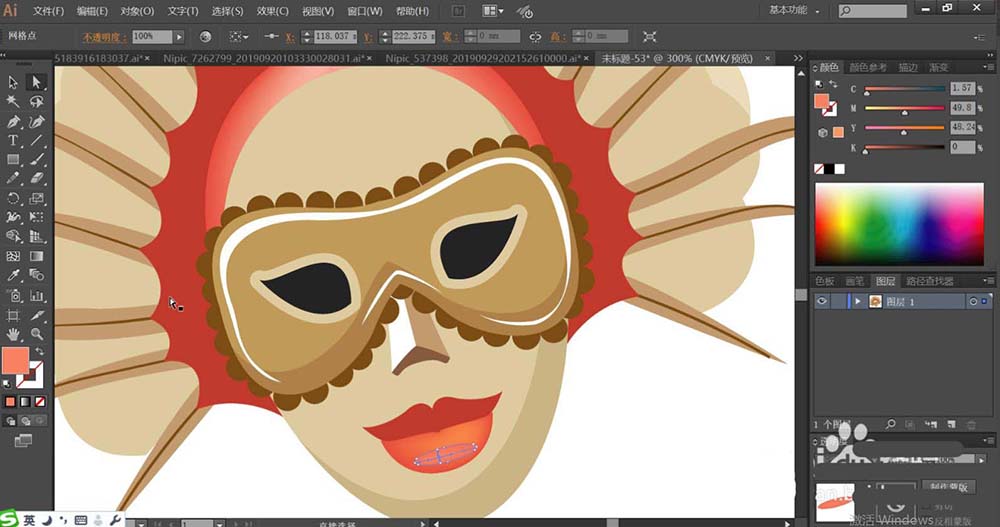Choose the Magic Wand tool

tap(13, 102)
